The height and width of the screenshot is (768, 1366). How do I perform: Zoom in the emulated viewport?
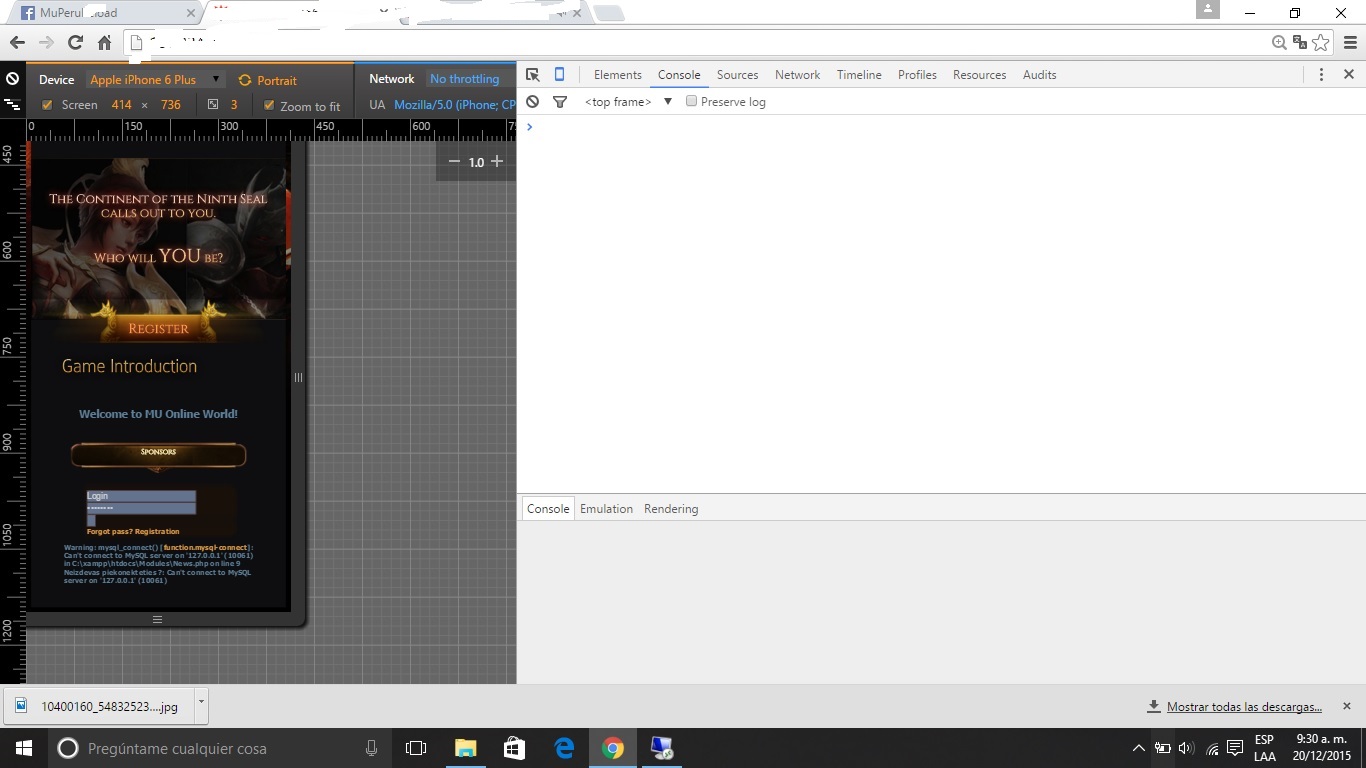[x=497, y=162]
